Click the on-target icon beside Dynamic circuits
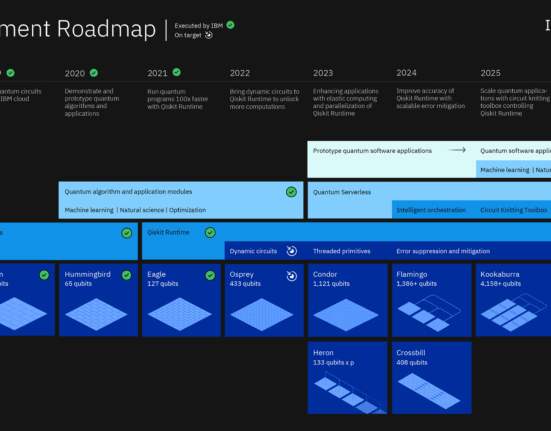 click(292, 251)
